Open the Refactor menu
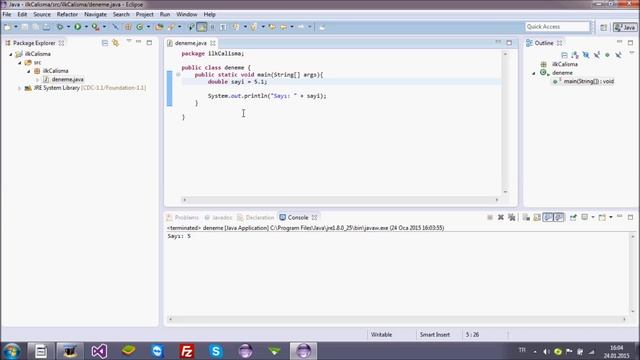Screen dimensions: 640x360 click(67, 14)
